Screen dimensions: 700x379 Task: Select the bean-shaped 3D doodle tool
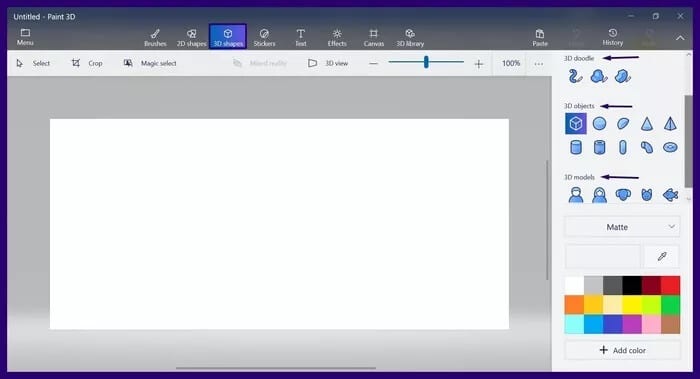coord(623,76)
